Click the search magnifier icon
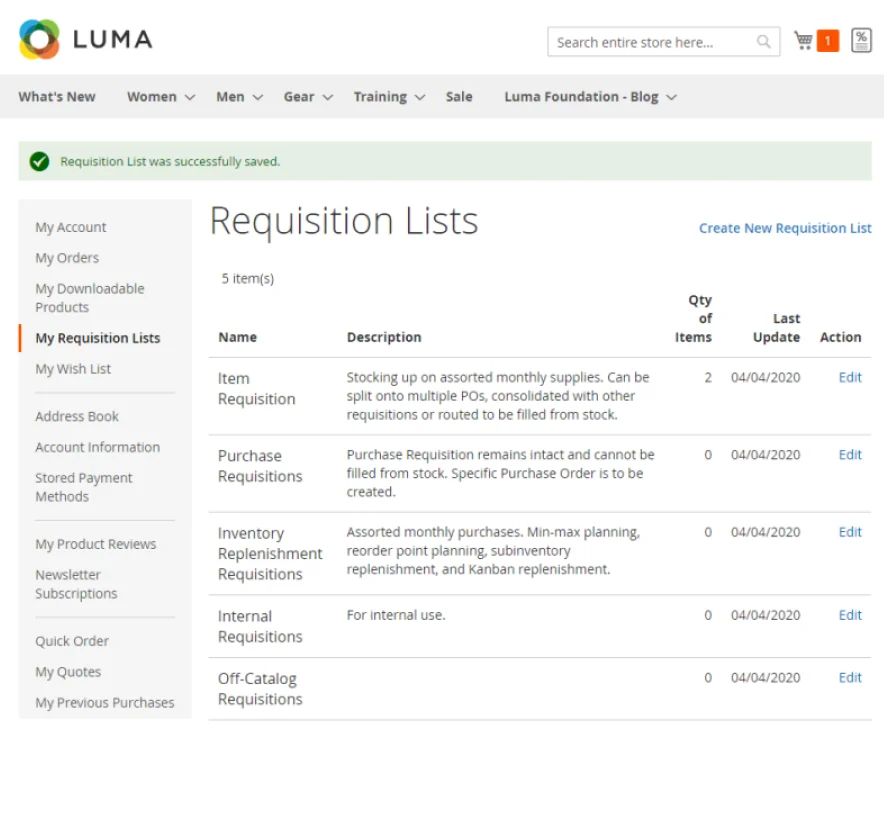This screenshot has width=884, height=828. (x=763, y=42)
